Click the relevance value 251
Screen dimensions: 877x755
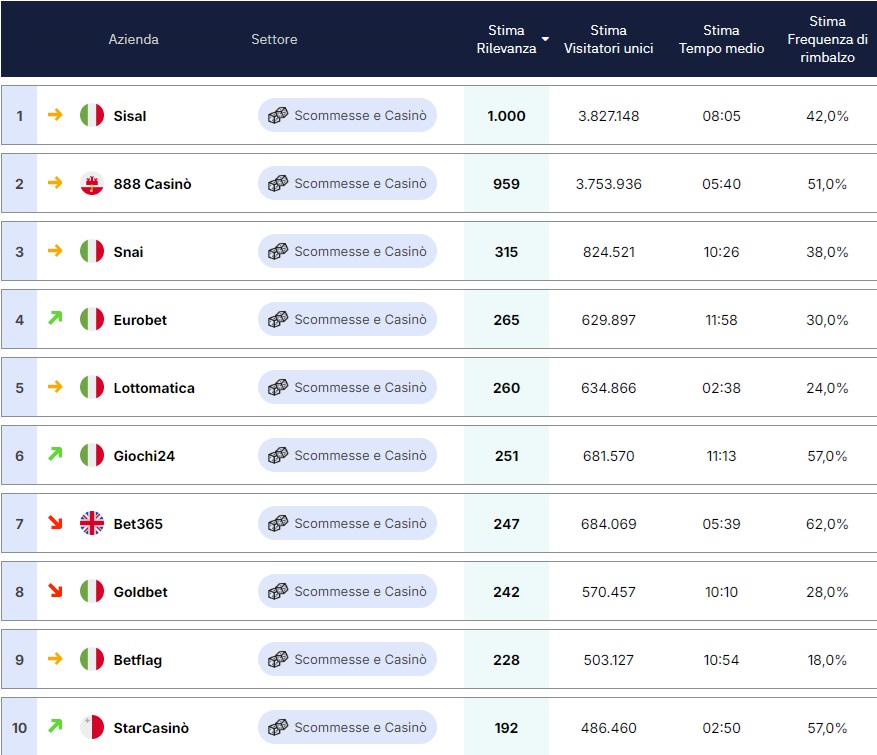[506, 456]
